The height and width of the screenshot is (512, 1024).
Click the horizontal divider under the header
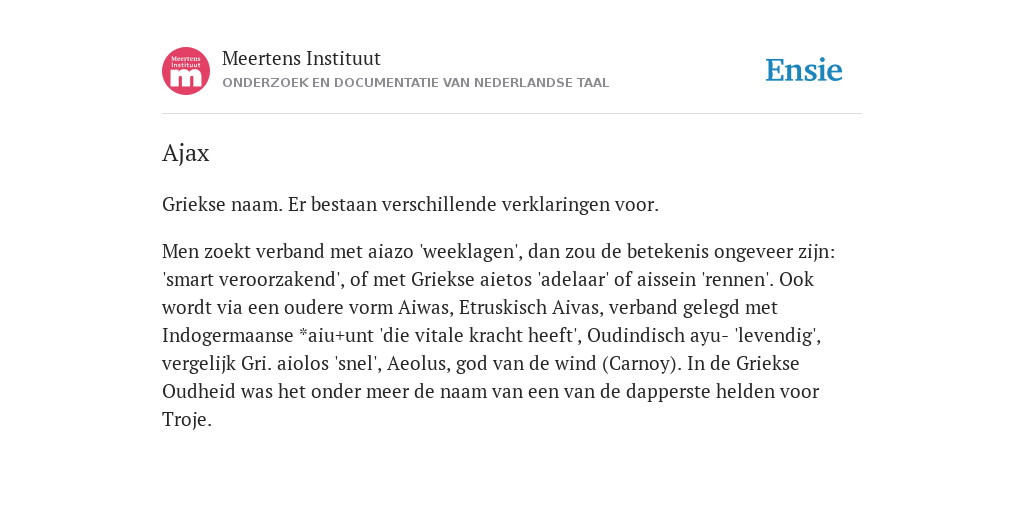coord(512,114)
